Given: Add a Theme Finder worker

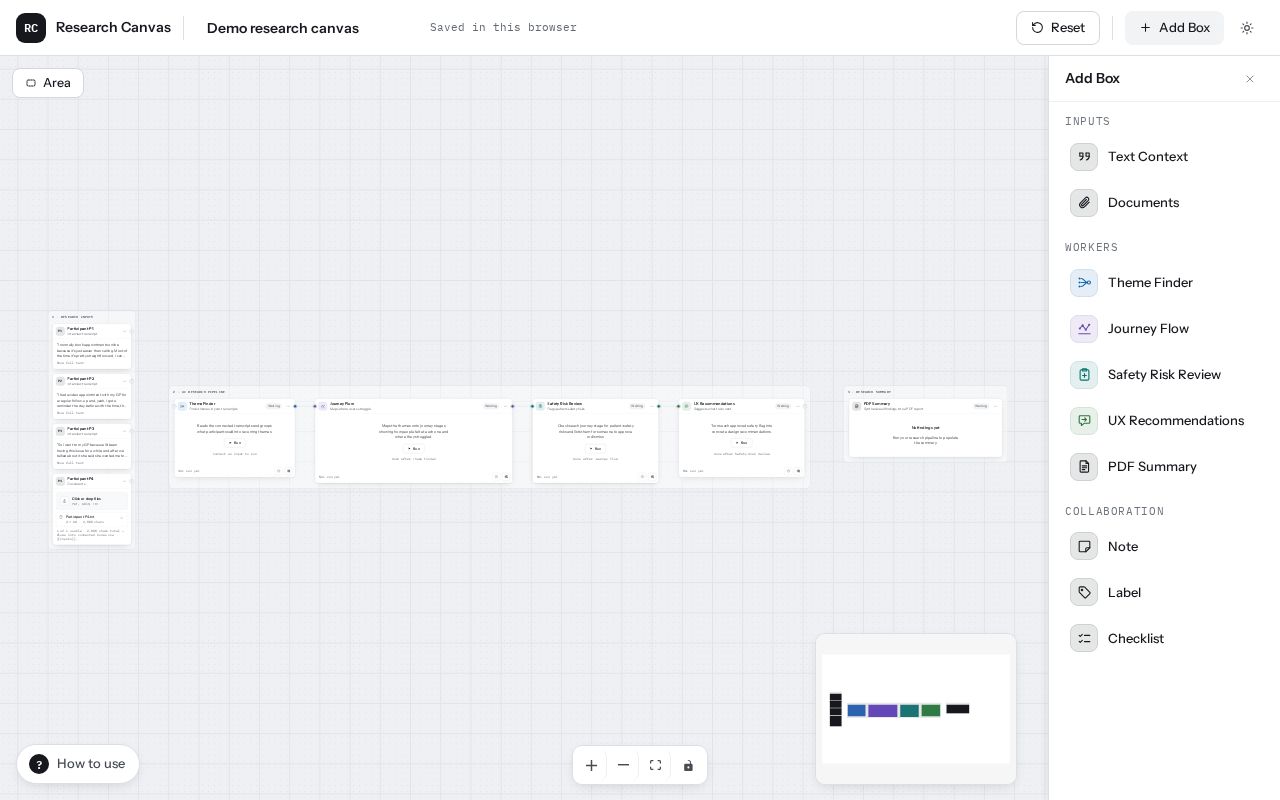Looking at the screenshot, I should click(x=1164, y=283).
